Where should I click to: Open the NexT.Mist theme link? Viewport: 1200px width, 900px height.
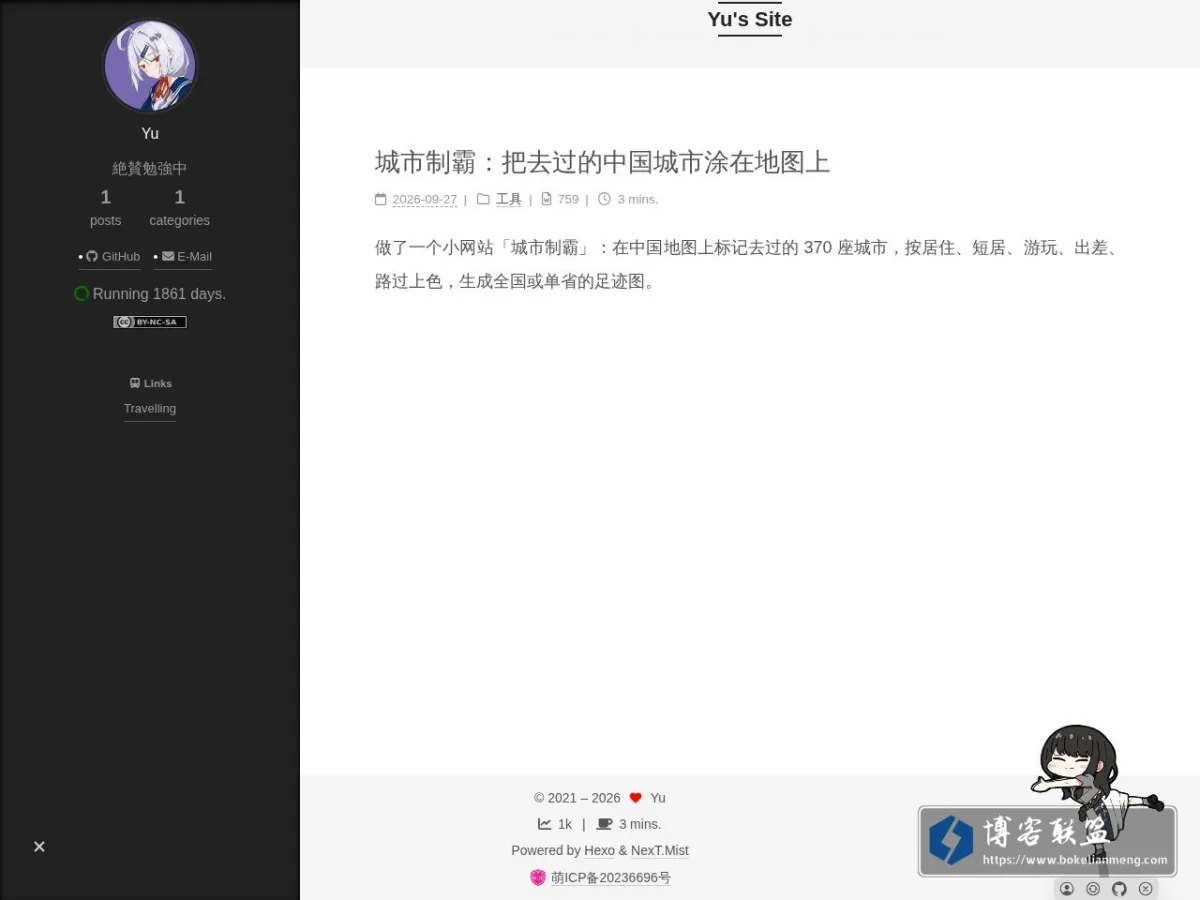(x=660, y=851)
